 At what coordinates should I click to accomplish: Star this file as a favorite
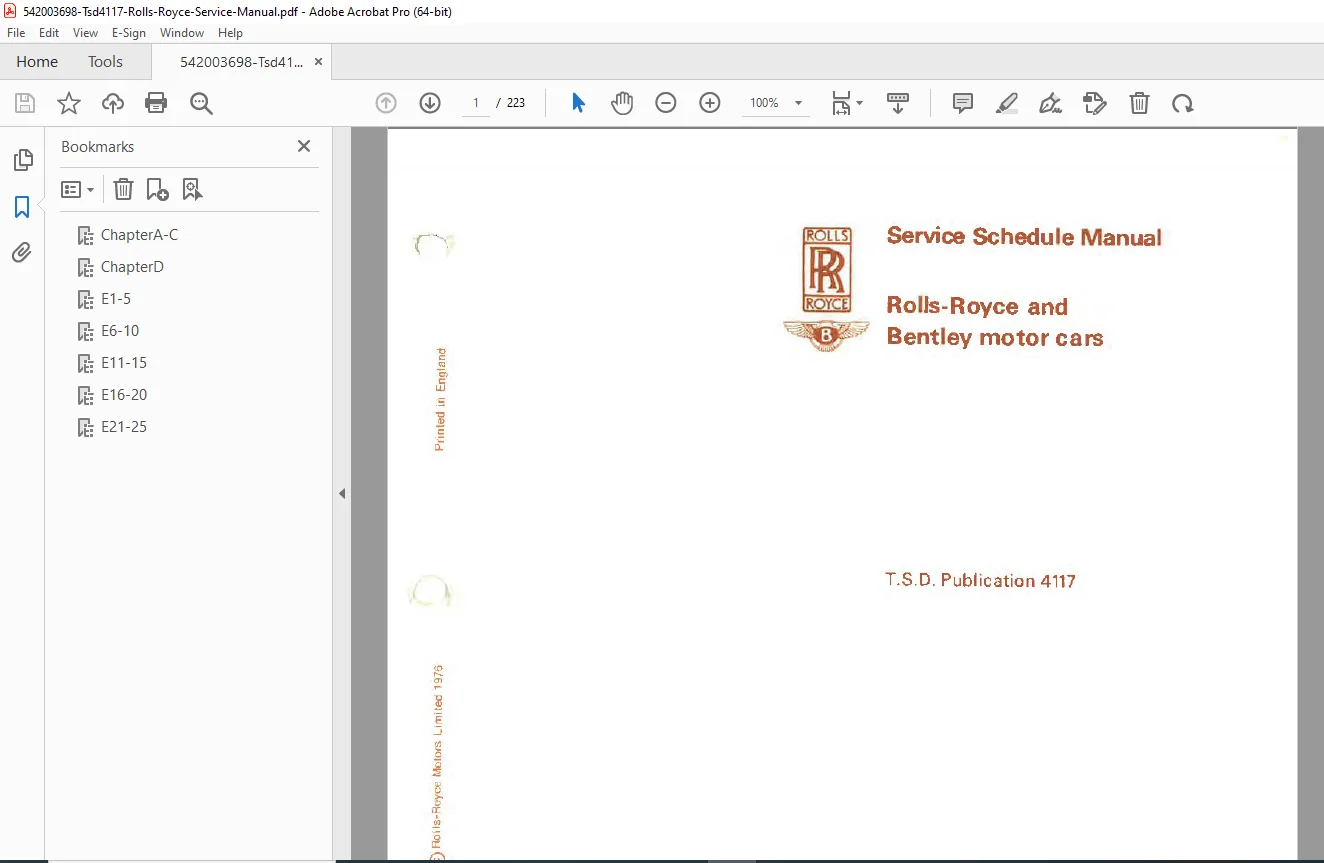click(x=69, y=103)
